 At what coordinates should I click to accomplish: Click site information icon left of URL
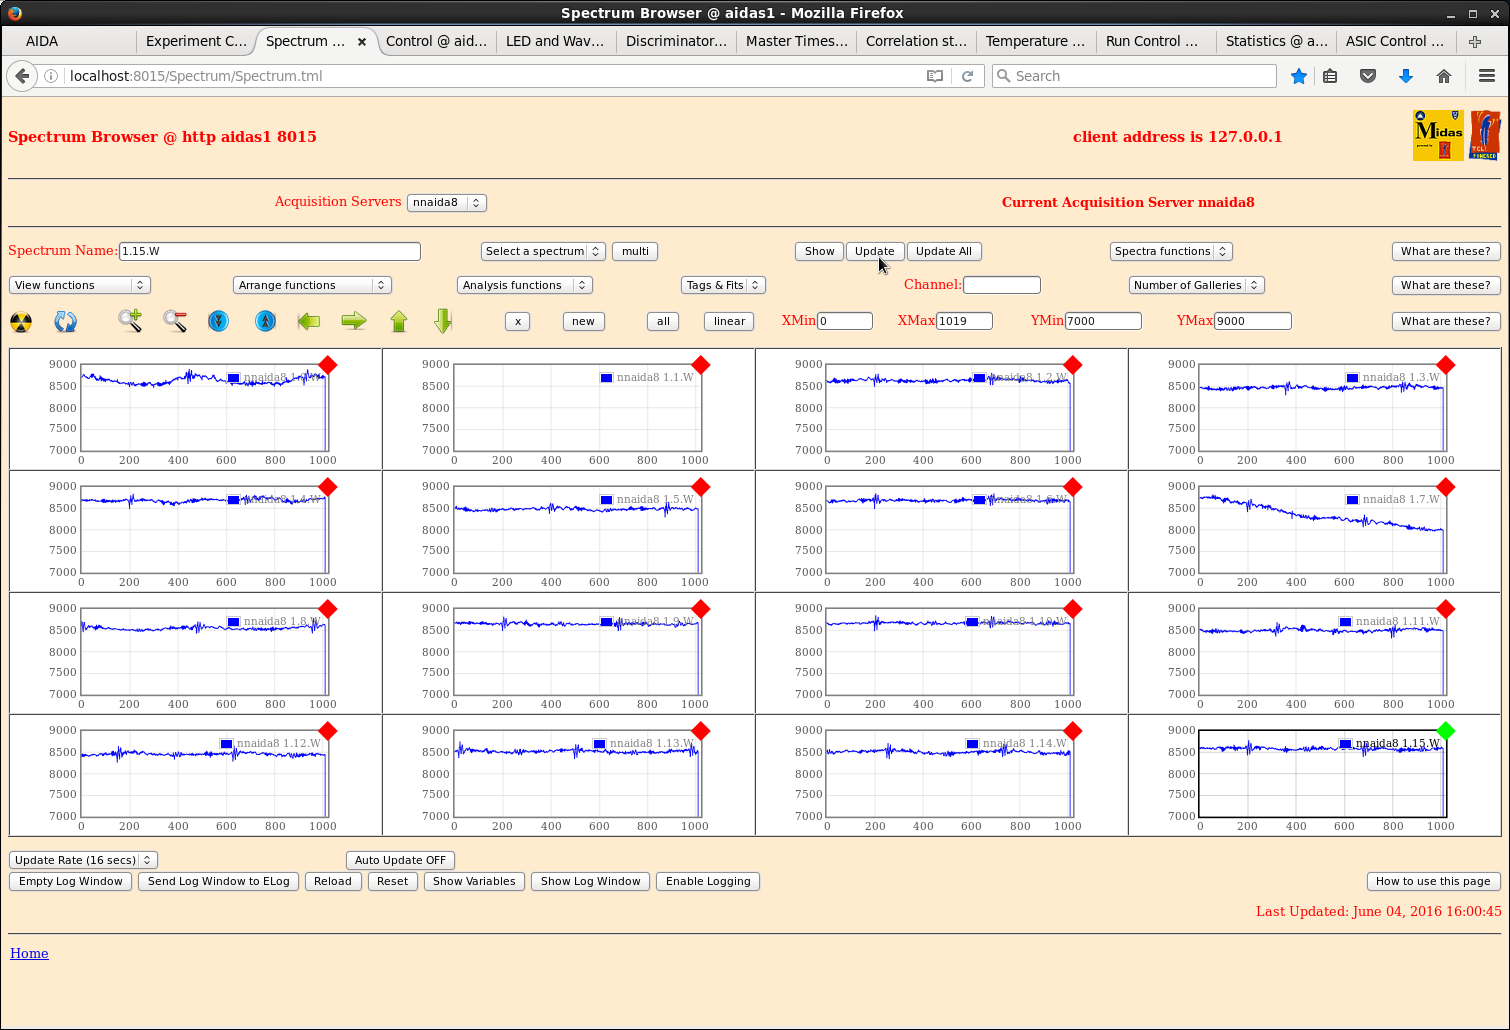(x=51, y=76)
